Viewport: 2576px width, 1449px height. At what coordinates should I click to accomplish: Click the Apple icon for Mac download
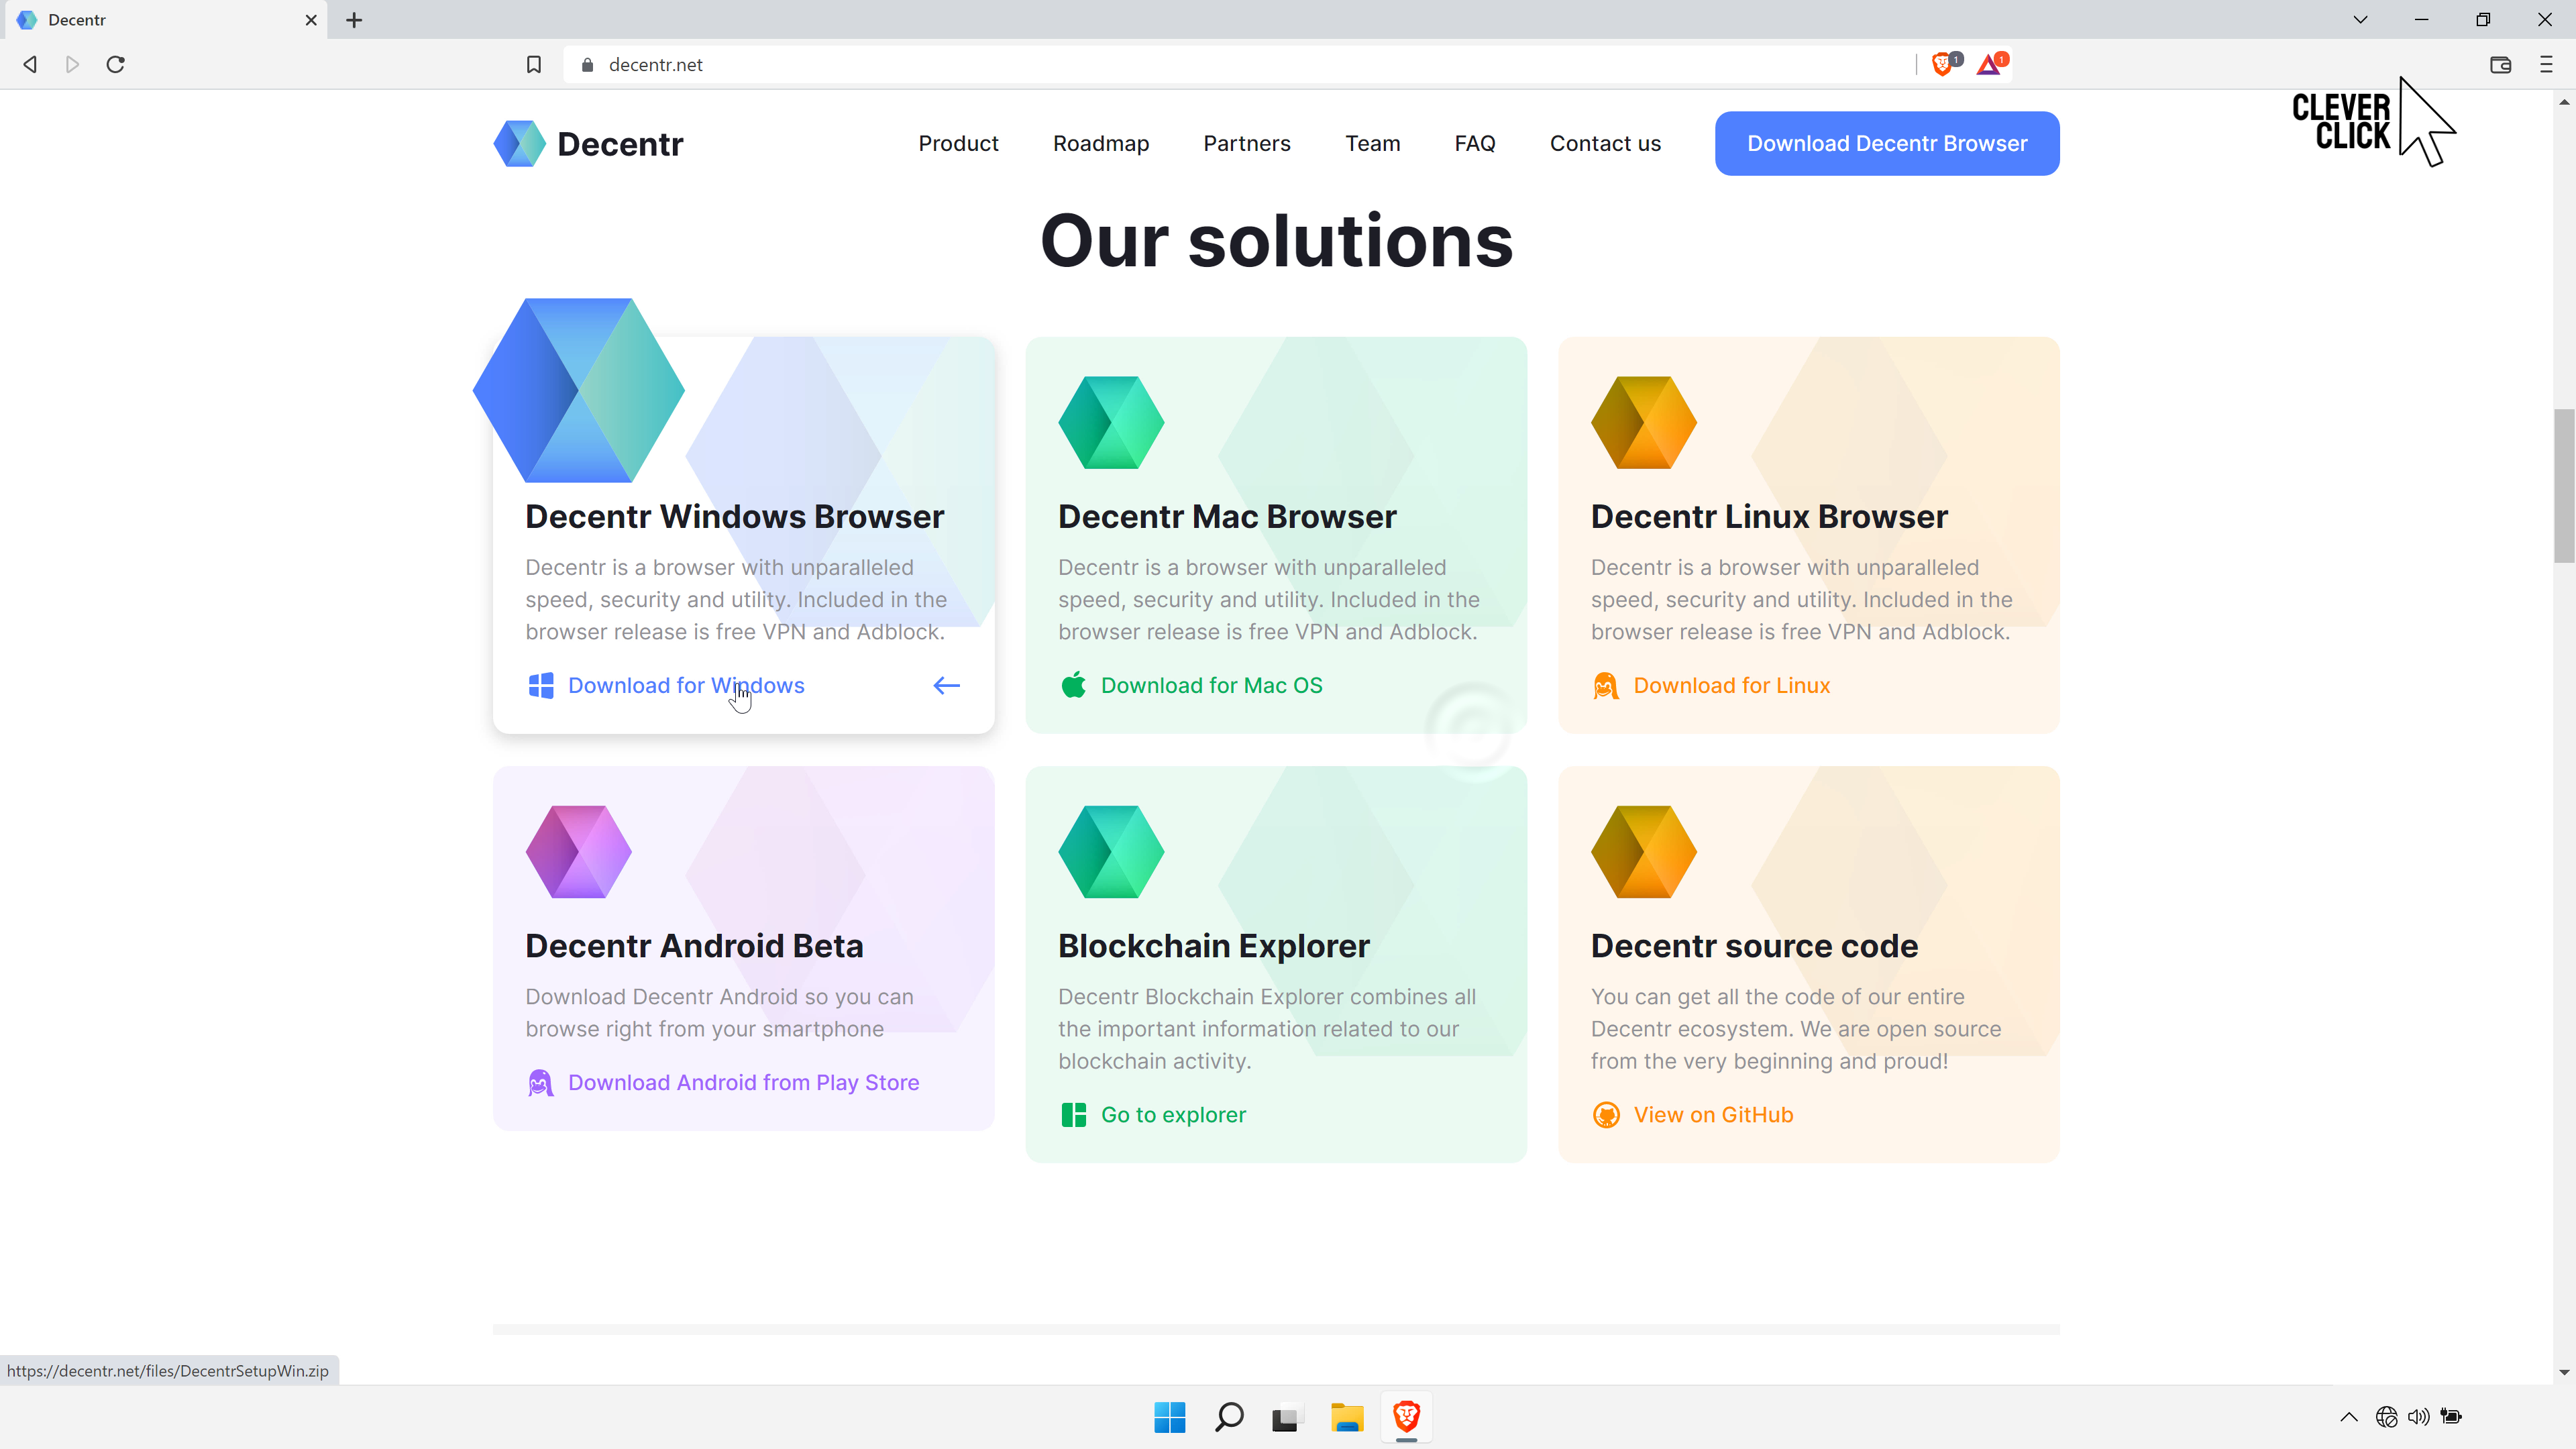[x=1074, y=685]
